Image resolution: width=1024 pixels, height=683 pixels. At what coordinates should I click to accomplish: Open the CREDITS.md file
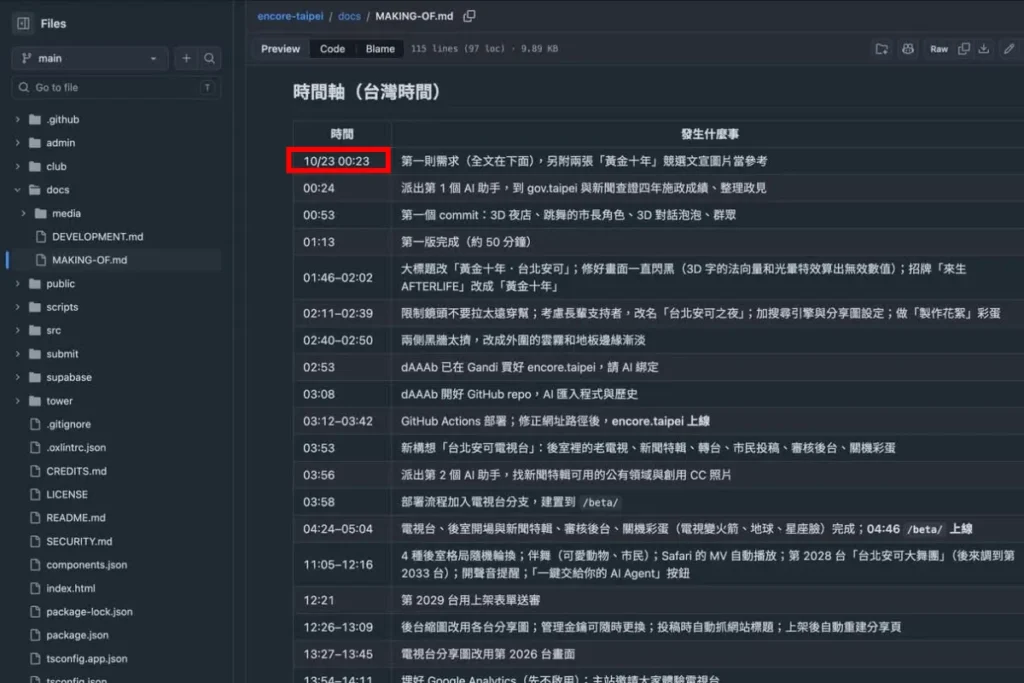pos(76,471)
